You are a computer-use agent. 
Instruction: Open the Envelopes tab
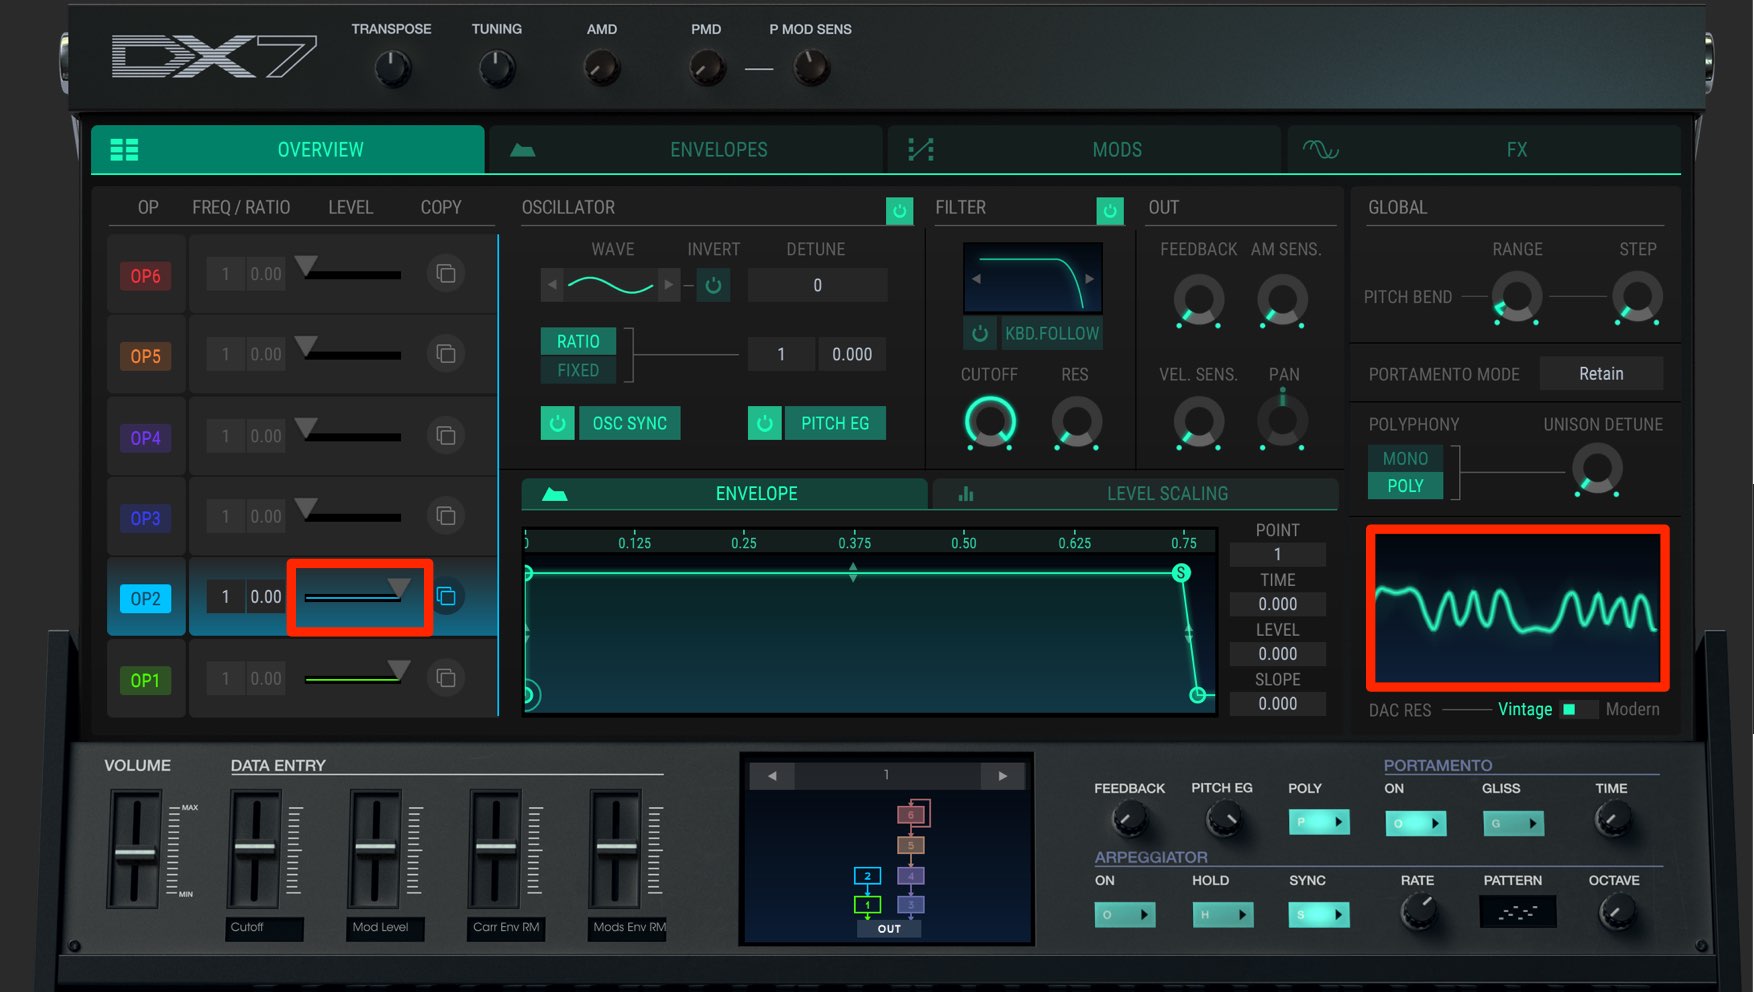coord(686,150)
